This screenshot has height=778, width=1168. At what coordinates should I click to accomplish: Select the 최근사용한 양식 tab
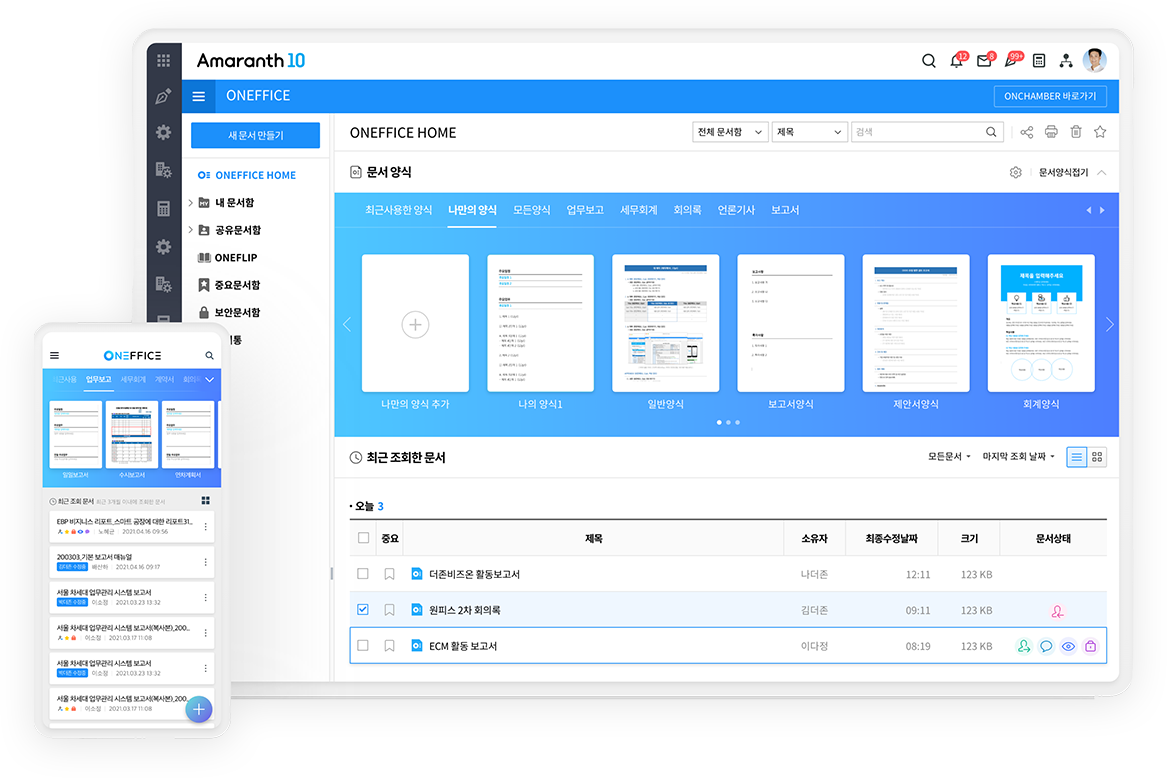399,210
